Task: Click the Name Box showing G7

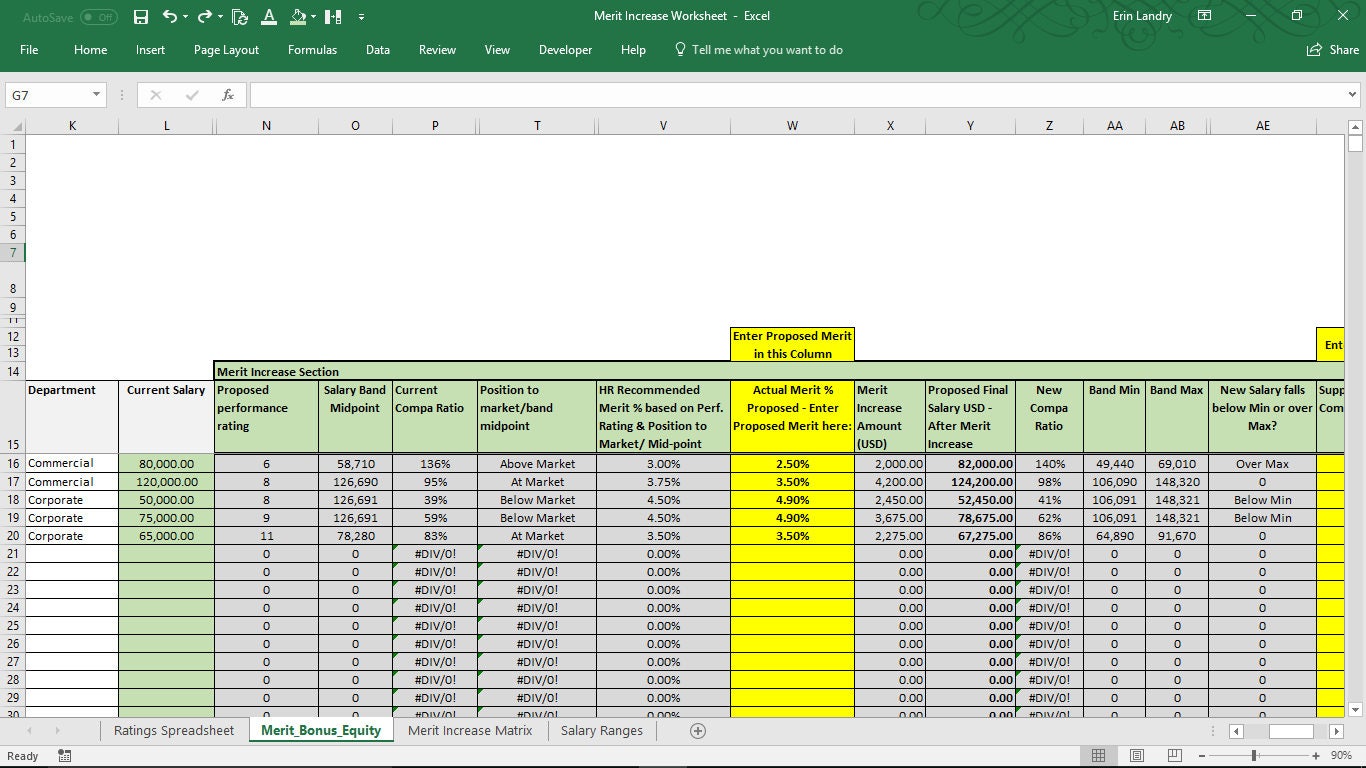Action: pyautogui.click(x=48, y=95)
